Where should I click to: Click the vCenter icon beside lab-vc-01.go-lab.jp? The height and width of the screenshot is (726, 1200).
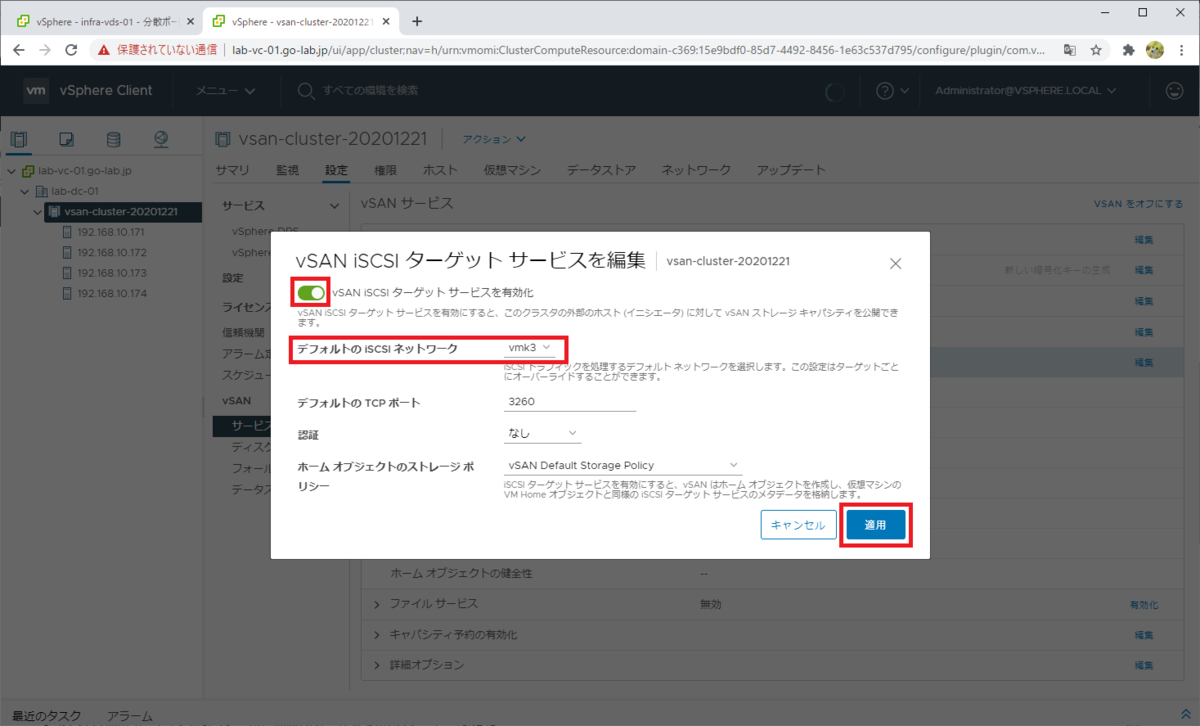click(28, 171)
